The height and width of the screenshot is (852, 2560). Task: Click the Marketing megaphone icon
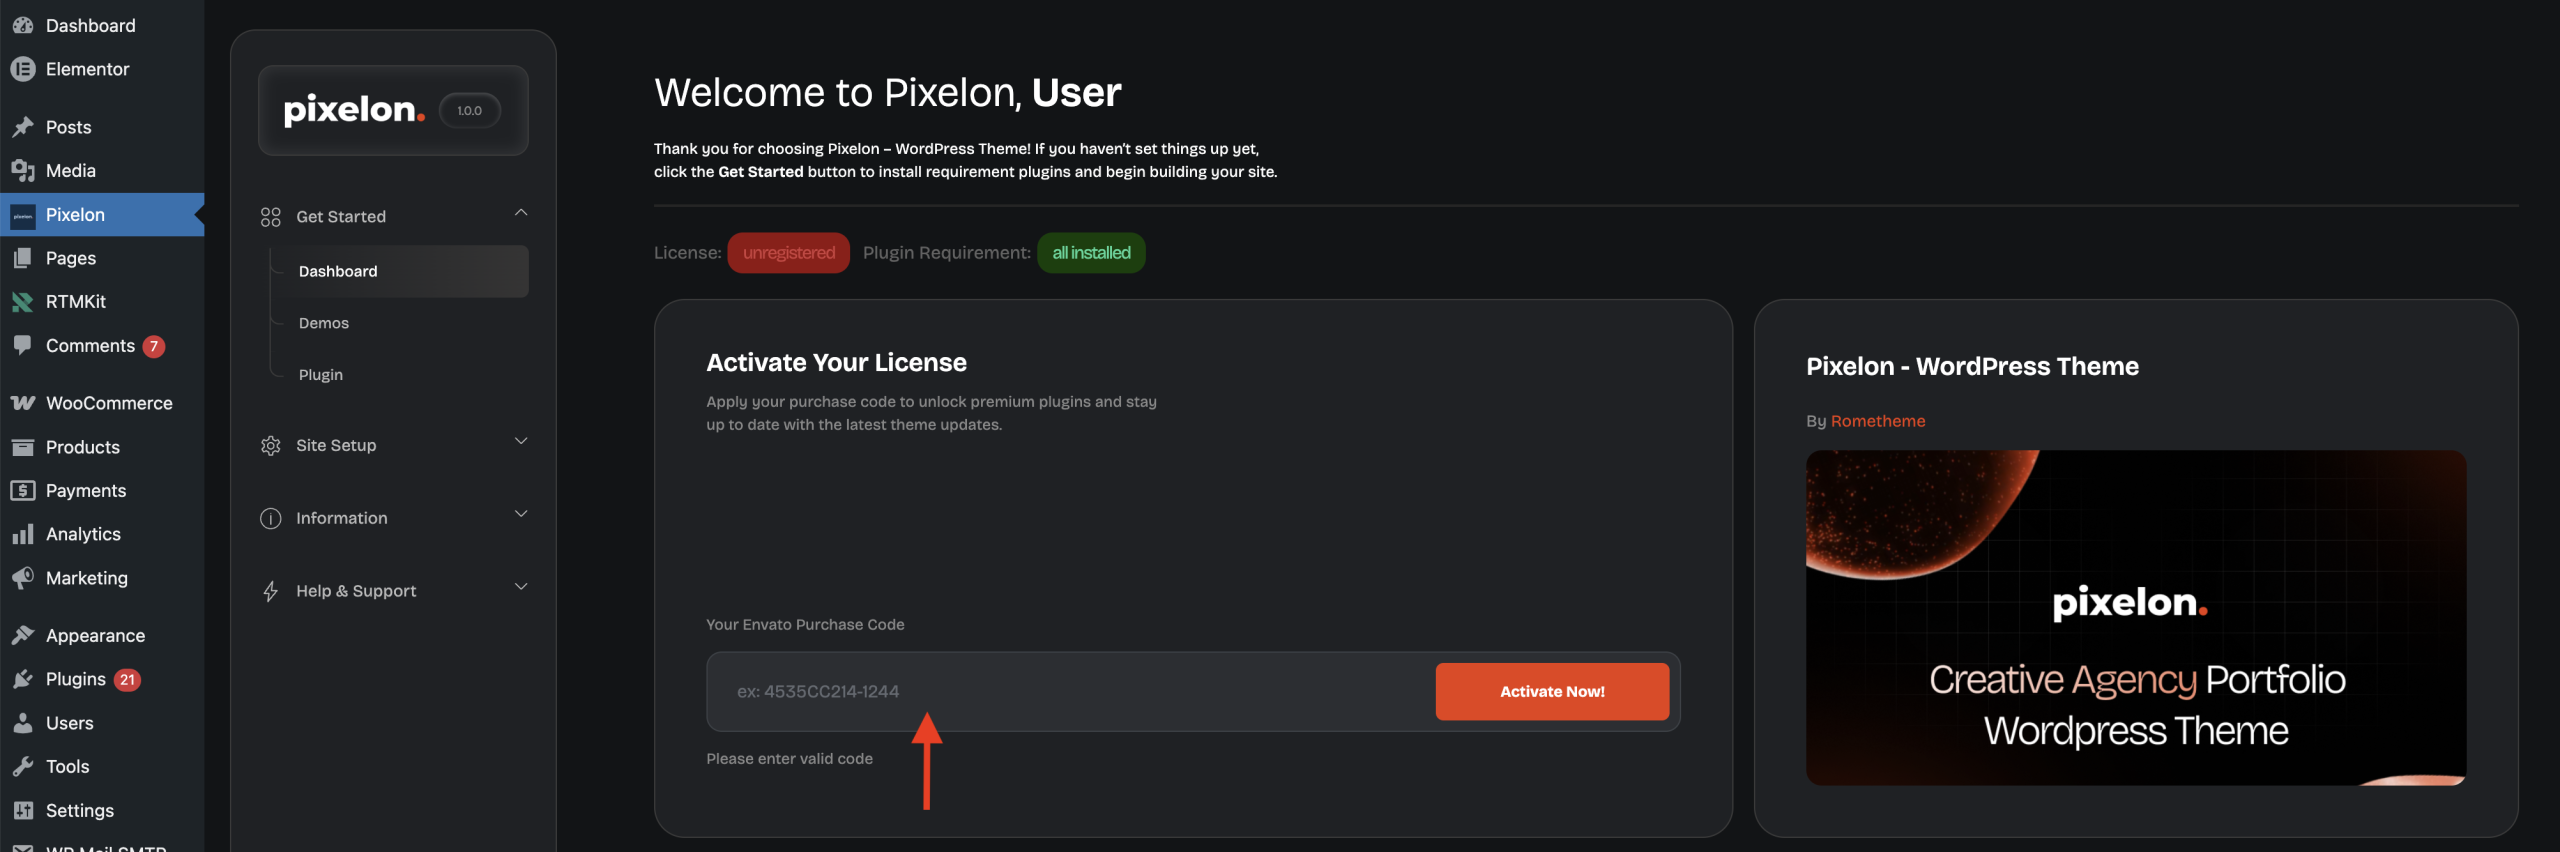tap(22, 578)
